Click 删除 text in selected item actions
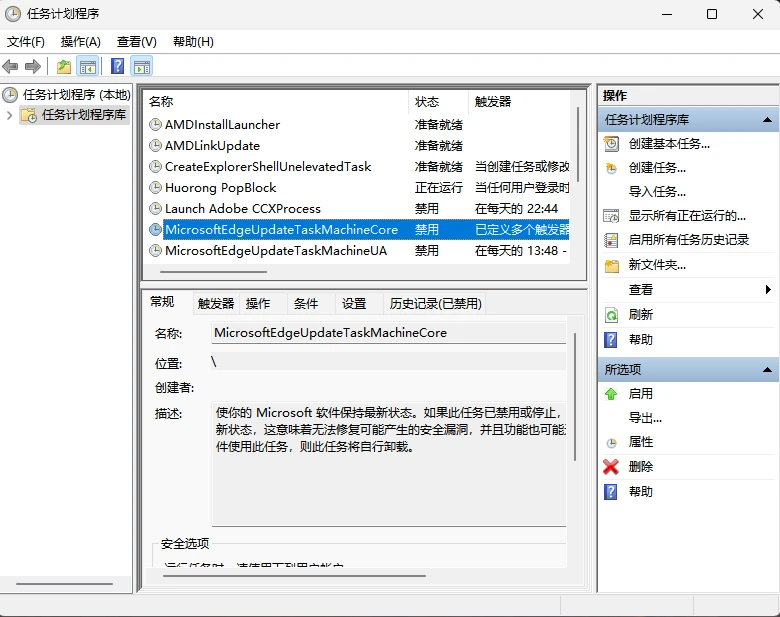The width and height of the screenshot is (780, 617). tap(641, 467)
